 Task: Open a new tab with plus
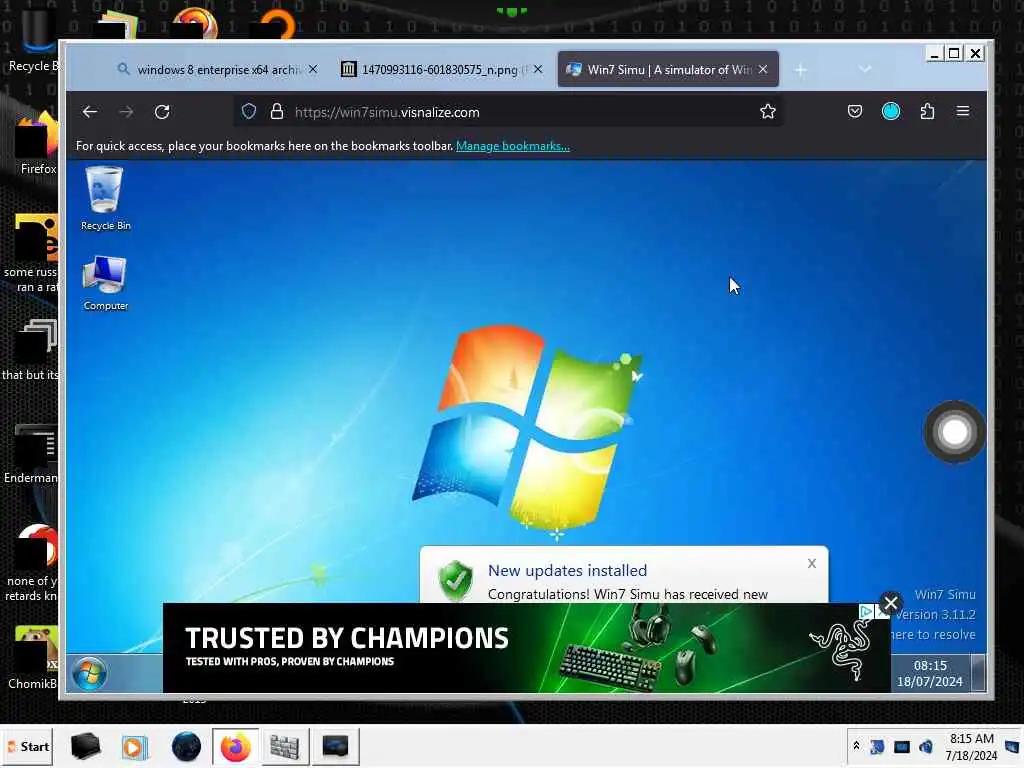pos(801,70)
